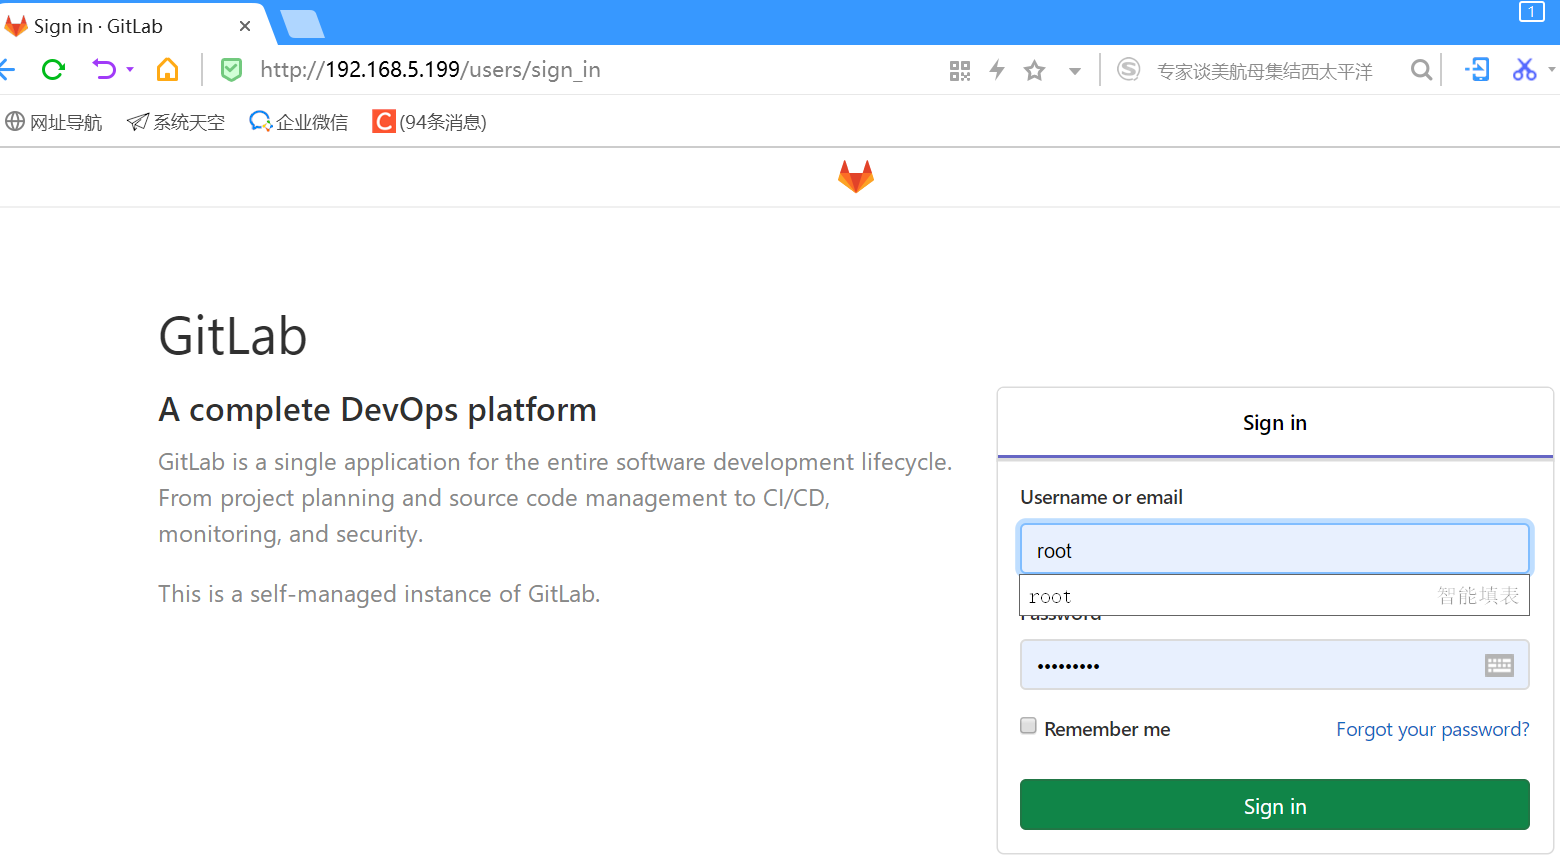The image size is (1560, 863).
Task: Click the green safety shield beside the URL
Action: point(231,70)
